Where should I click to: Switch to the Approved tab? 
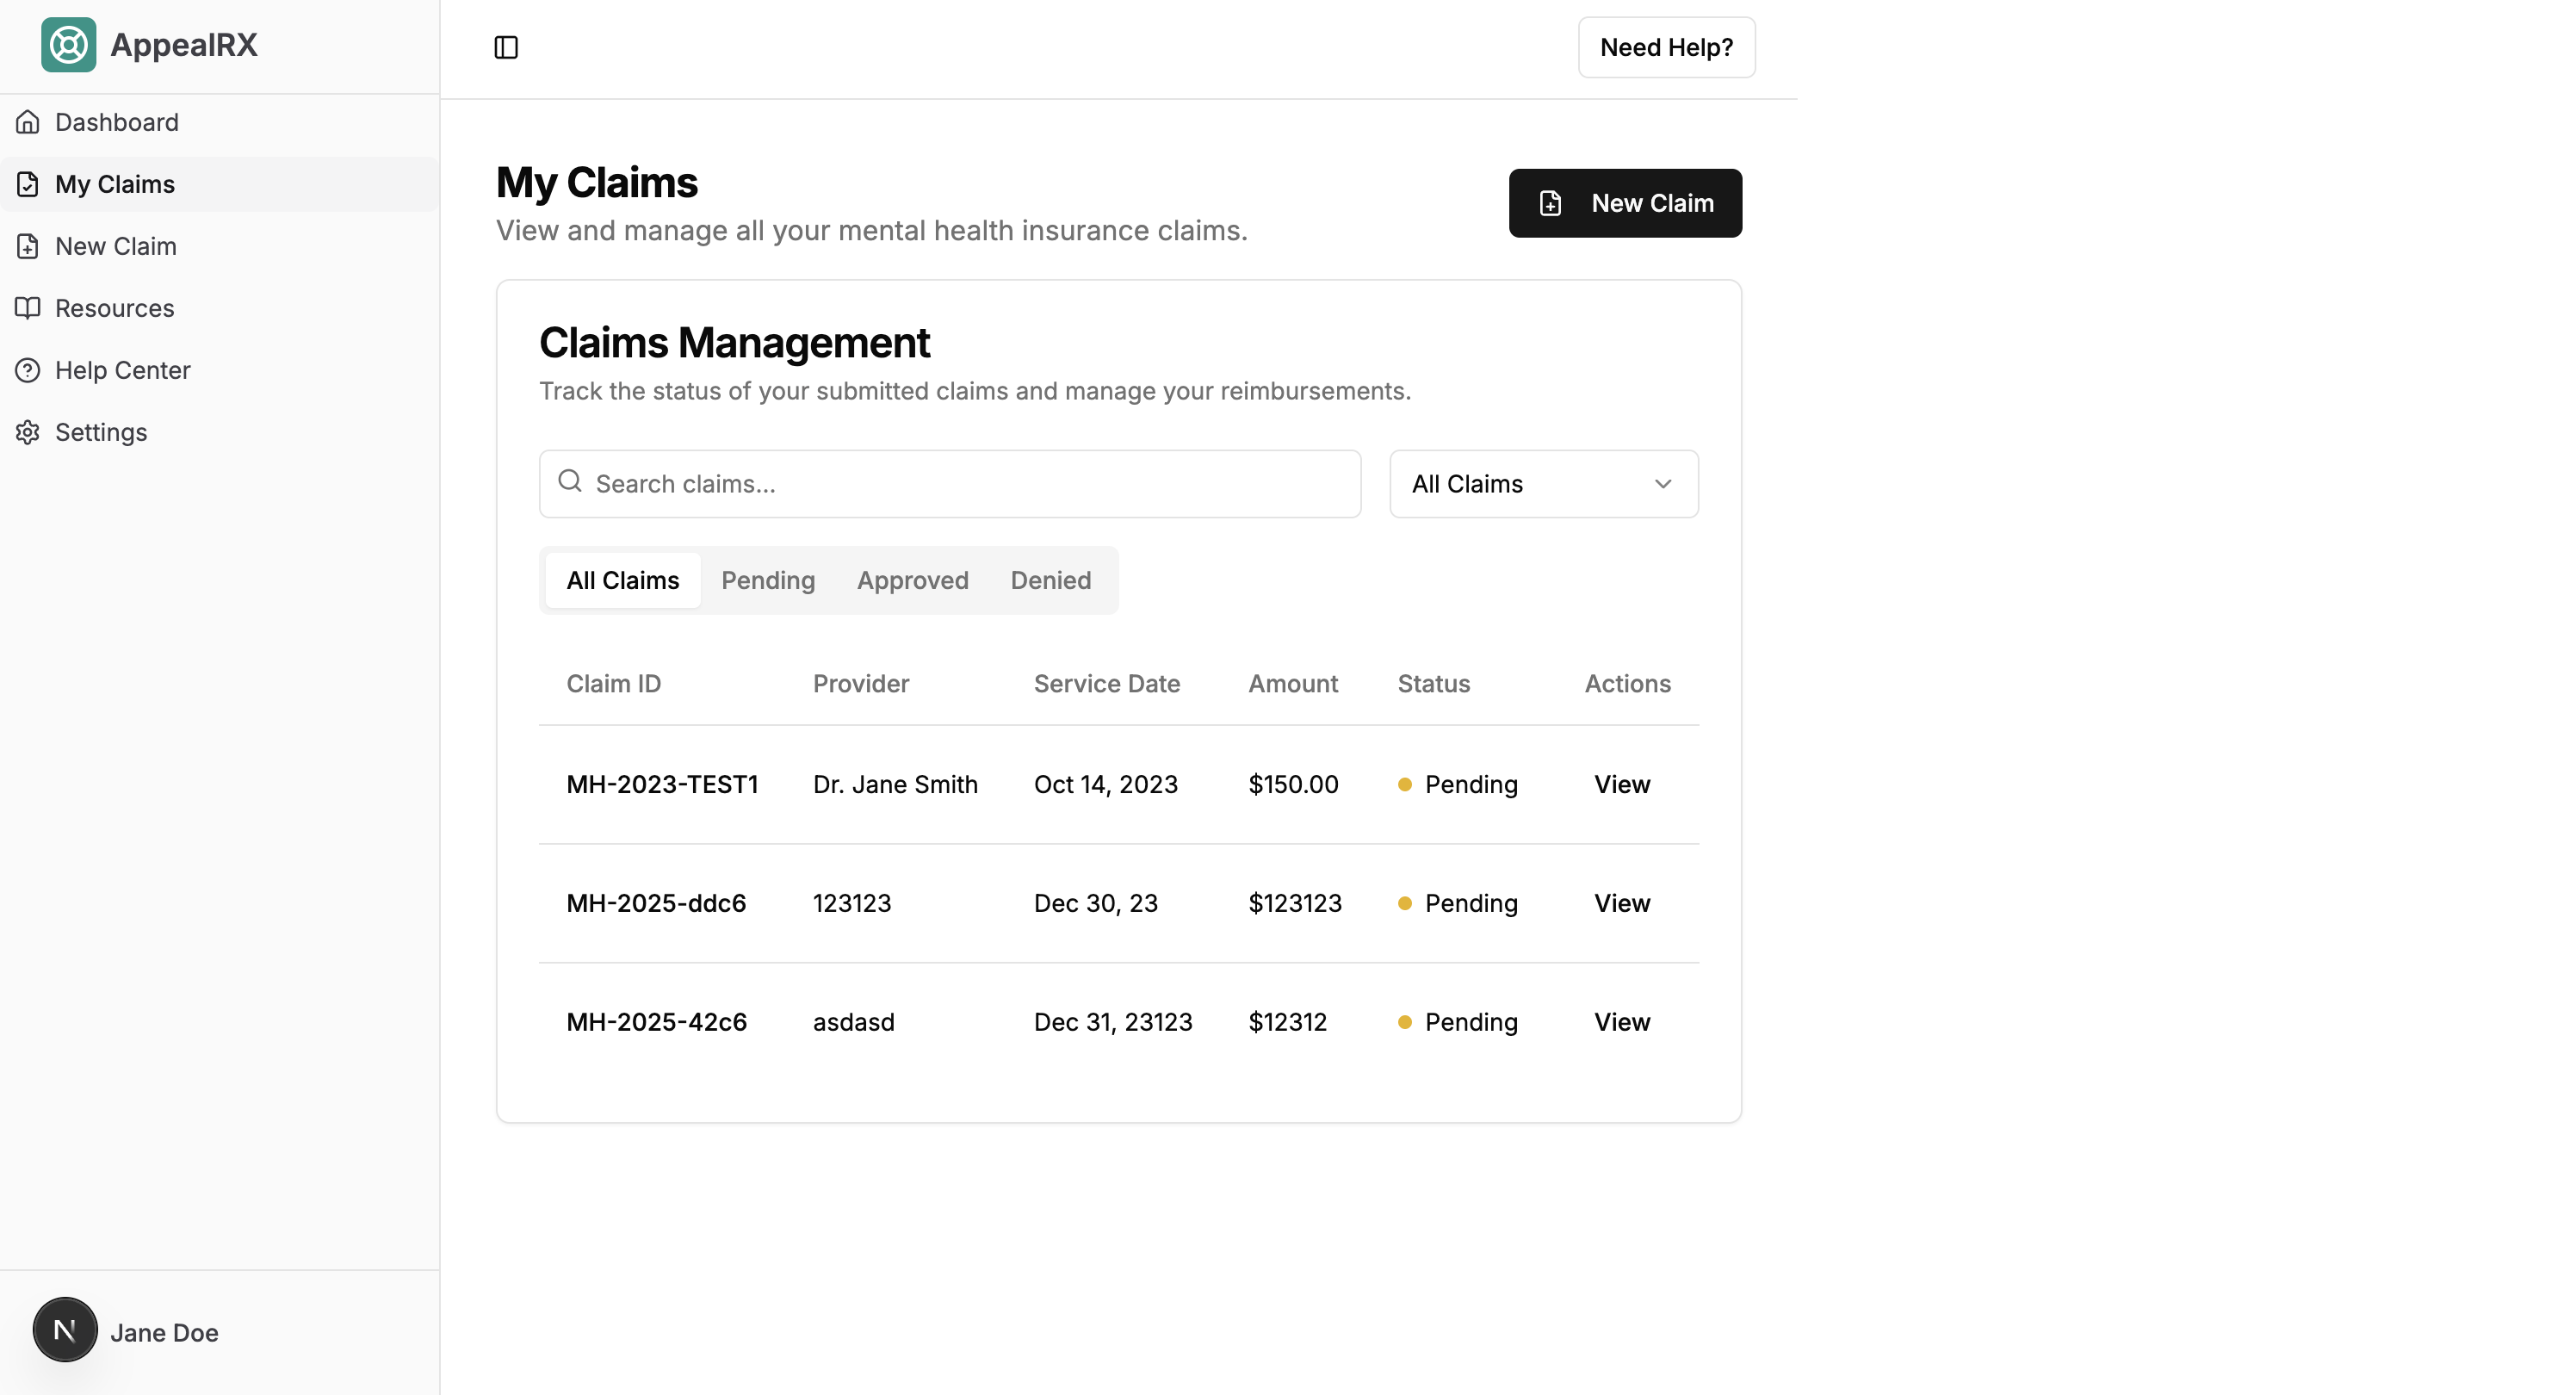tap(912, 580)
